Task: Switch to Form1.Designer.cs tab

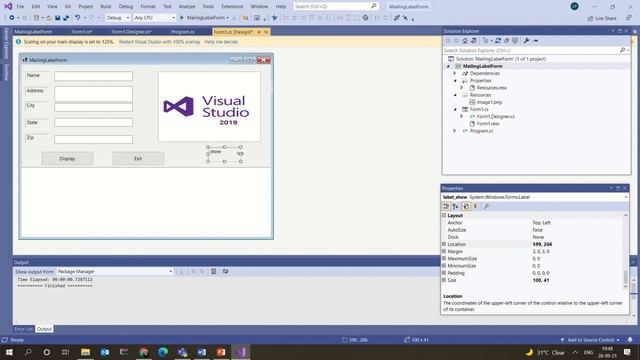Action: (x=131, y=32)
